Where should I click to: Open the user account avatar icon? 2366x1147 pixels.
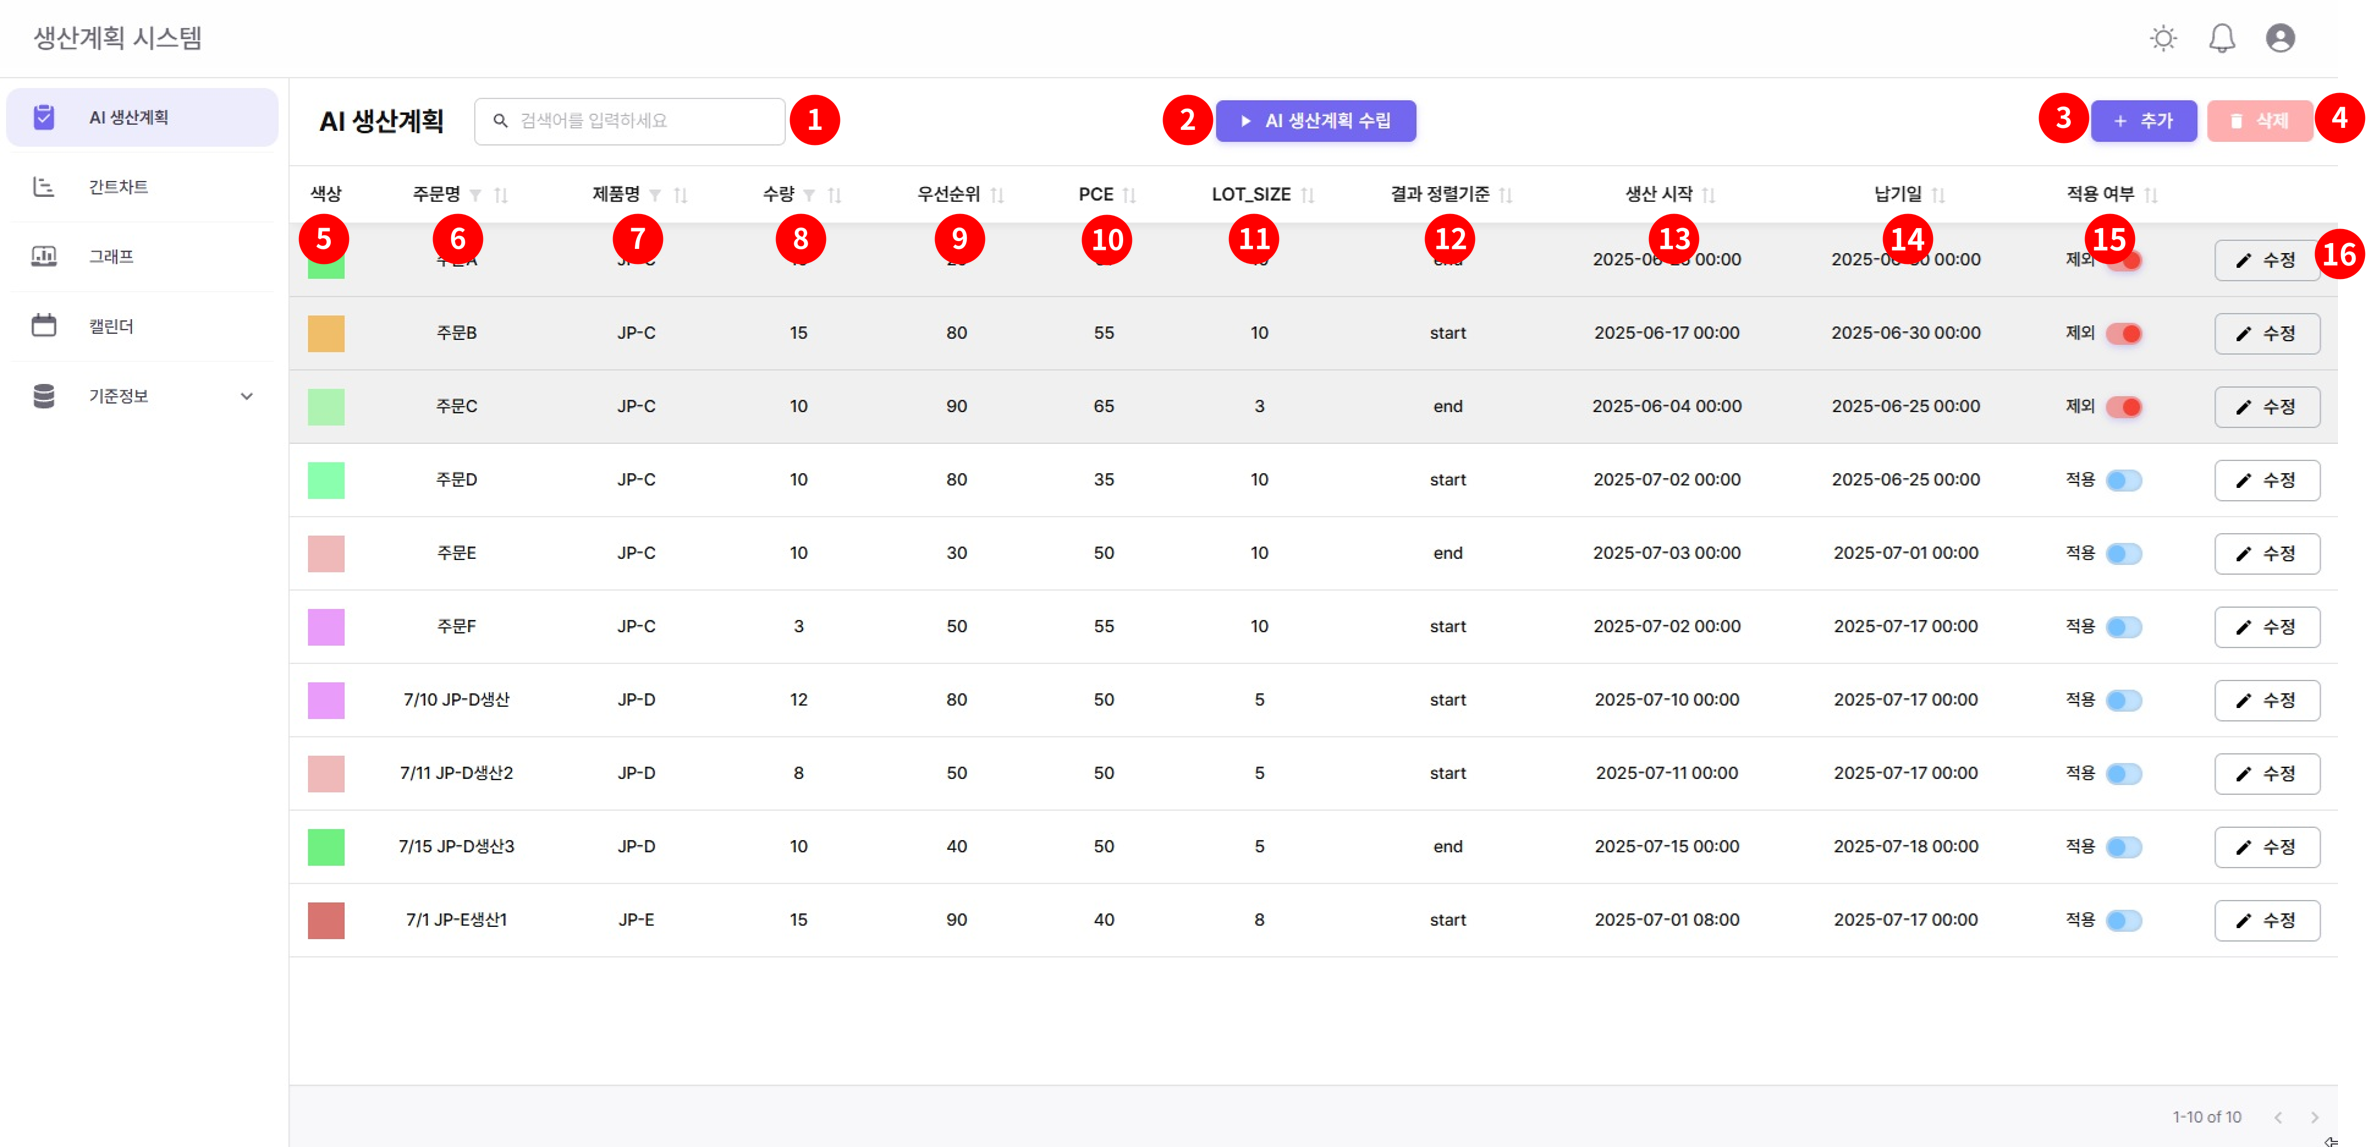[x=2280, y=38]
